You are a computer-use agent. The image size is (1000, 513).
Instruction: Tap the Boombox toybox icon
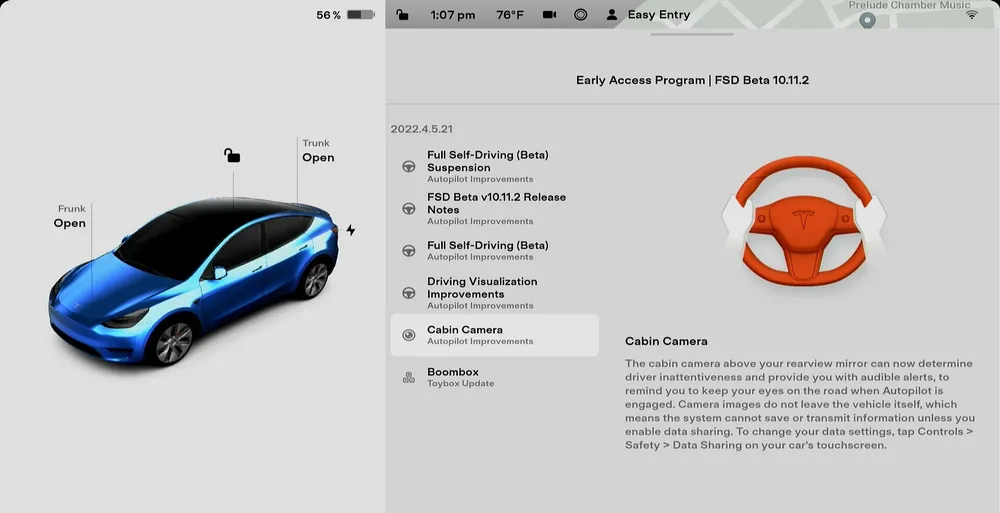[x=409, y=377]
